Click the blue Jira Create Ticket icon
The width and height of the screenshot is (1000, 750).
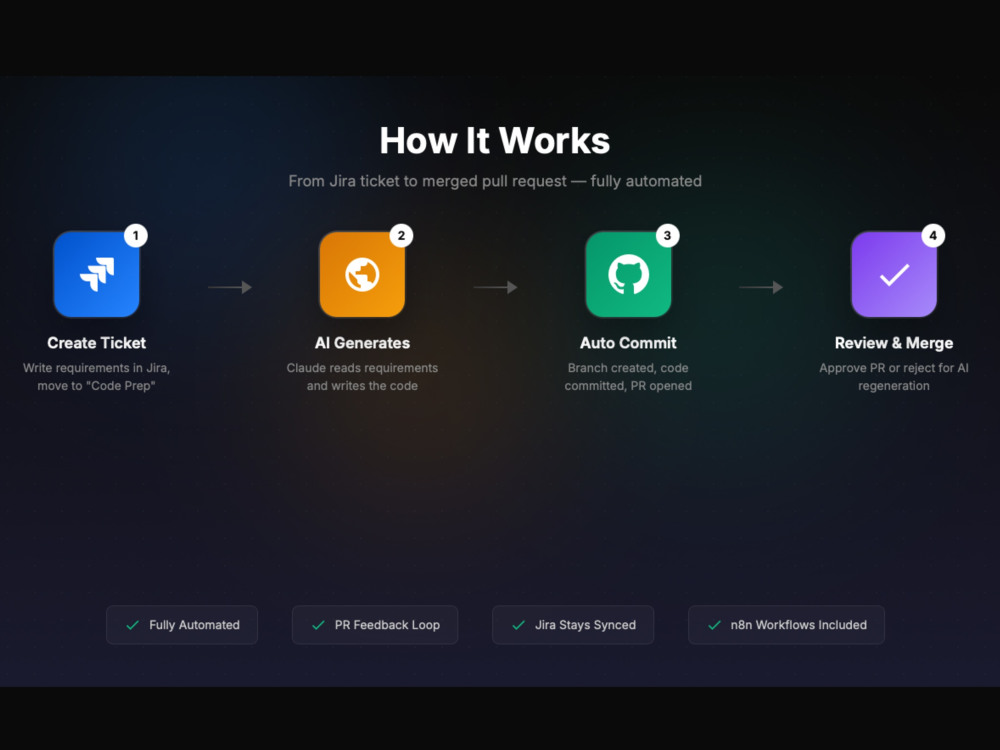tap(96, 274)
